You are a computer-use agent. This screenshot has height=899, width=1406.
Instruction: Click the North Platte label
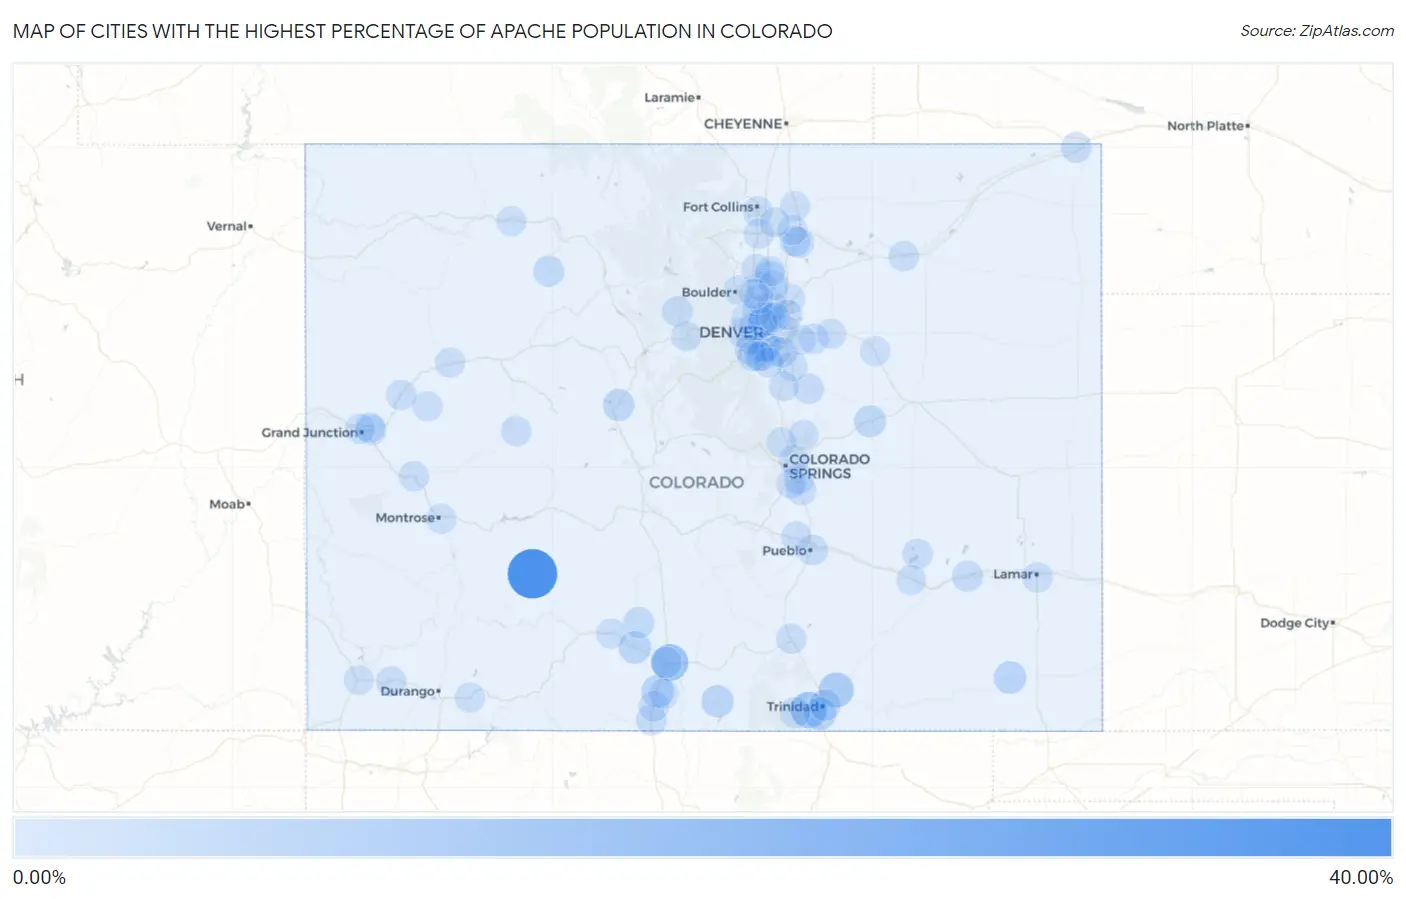point(1206,126)
